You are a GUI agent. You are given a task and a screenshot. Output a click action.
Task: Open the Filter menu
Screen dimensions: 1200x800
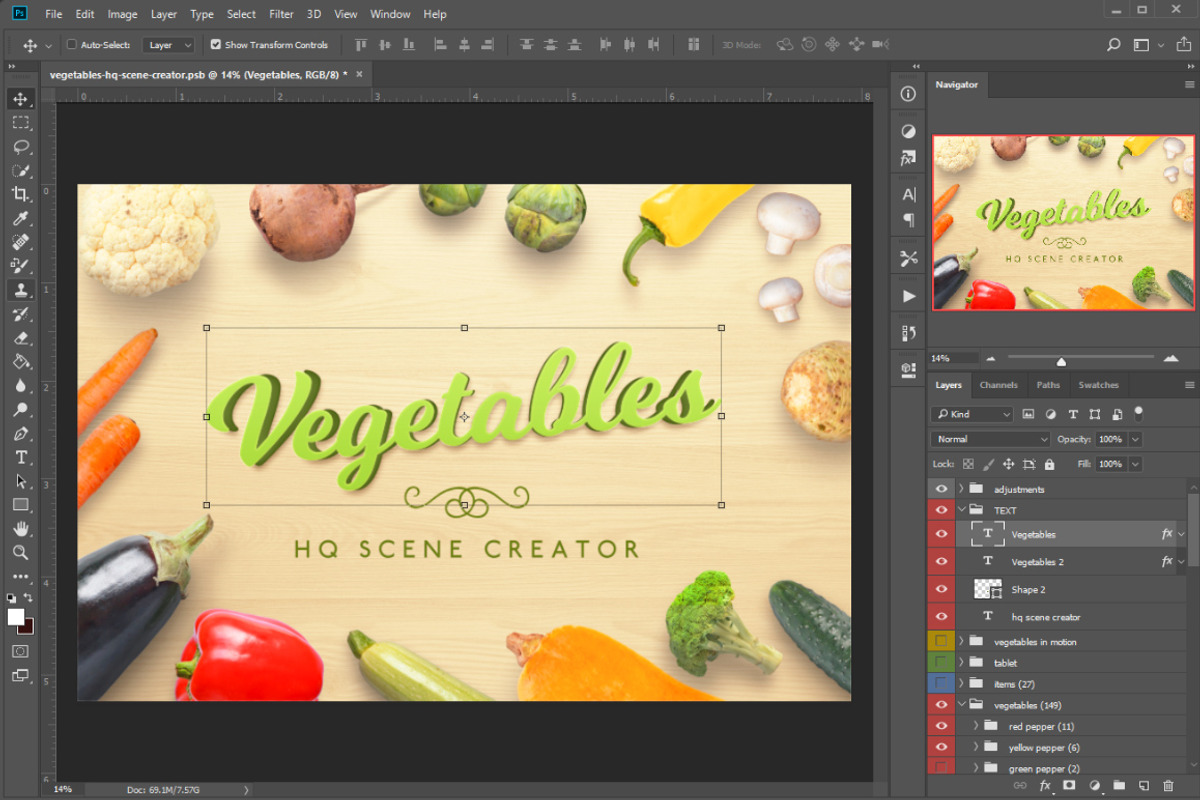[281, 14]
